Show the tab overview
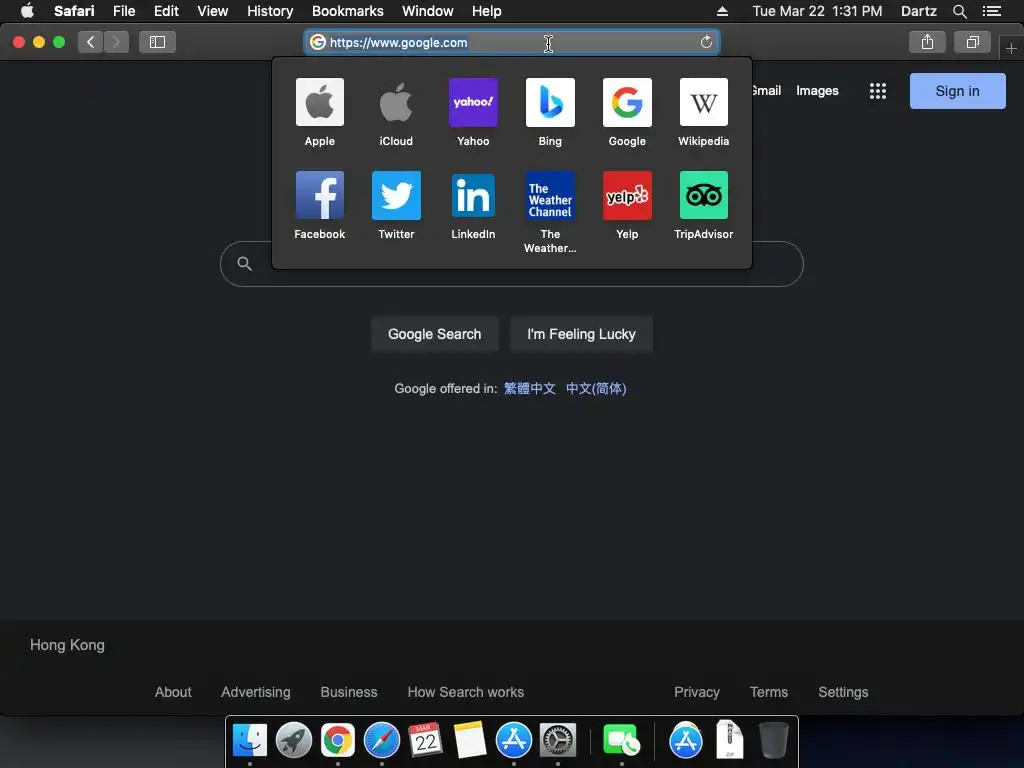Screen dimensions: 1024x768 pos(972,42)
